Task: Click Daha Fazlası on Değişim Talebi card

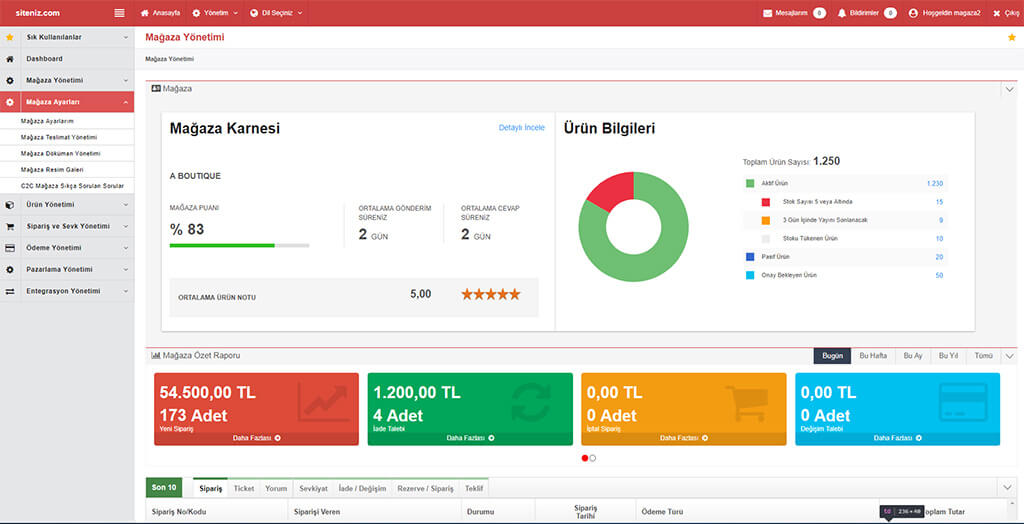Action: tap(897, 438)
